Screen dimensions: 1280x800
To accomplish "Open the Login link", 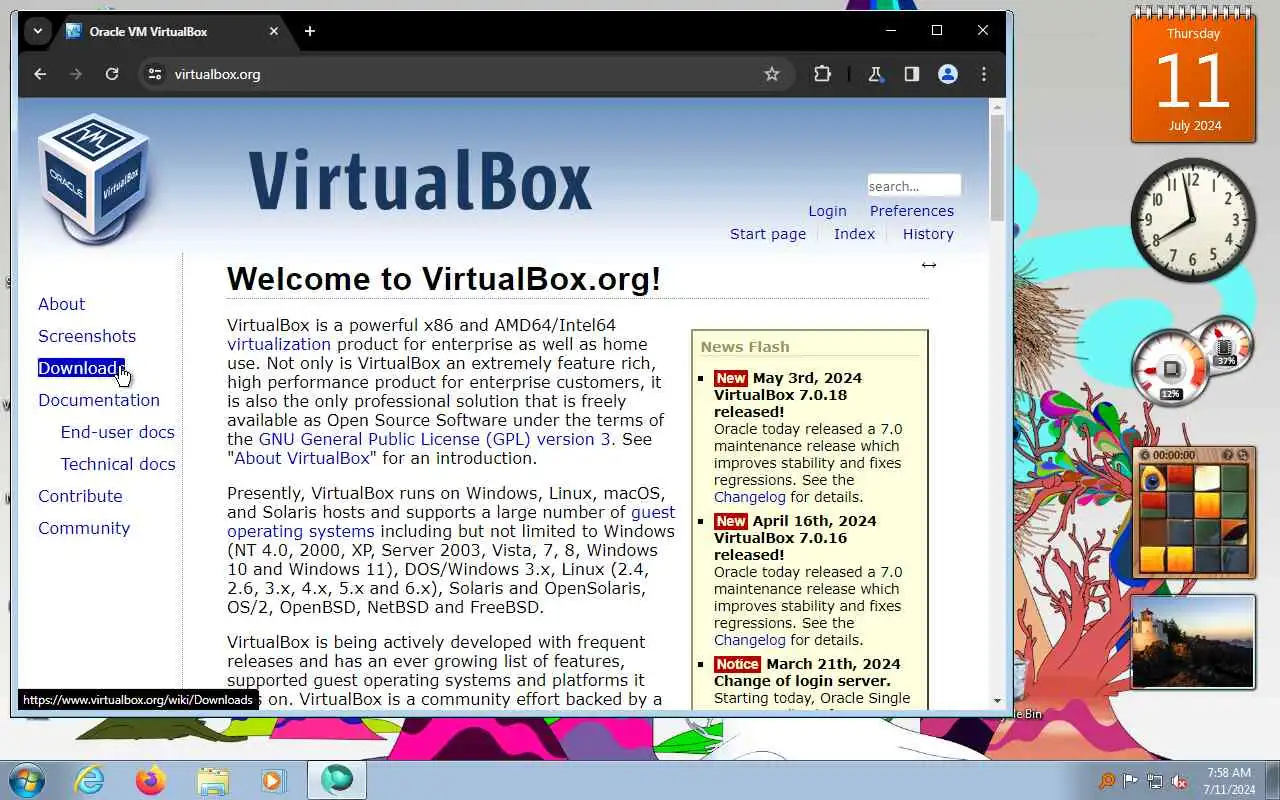I will click(x=827, y=211).
